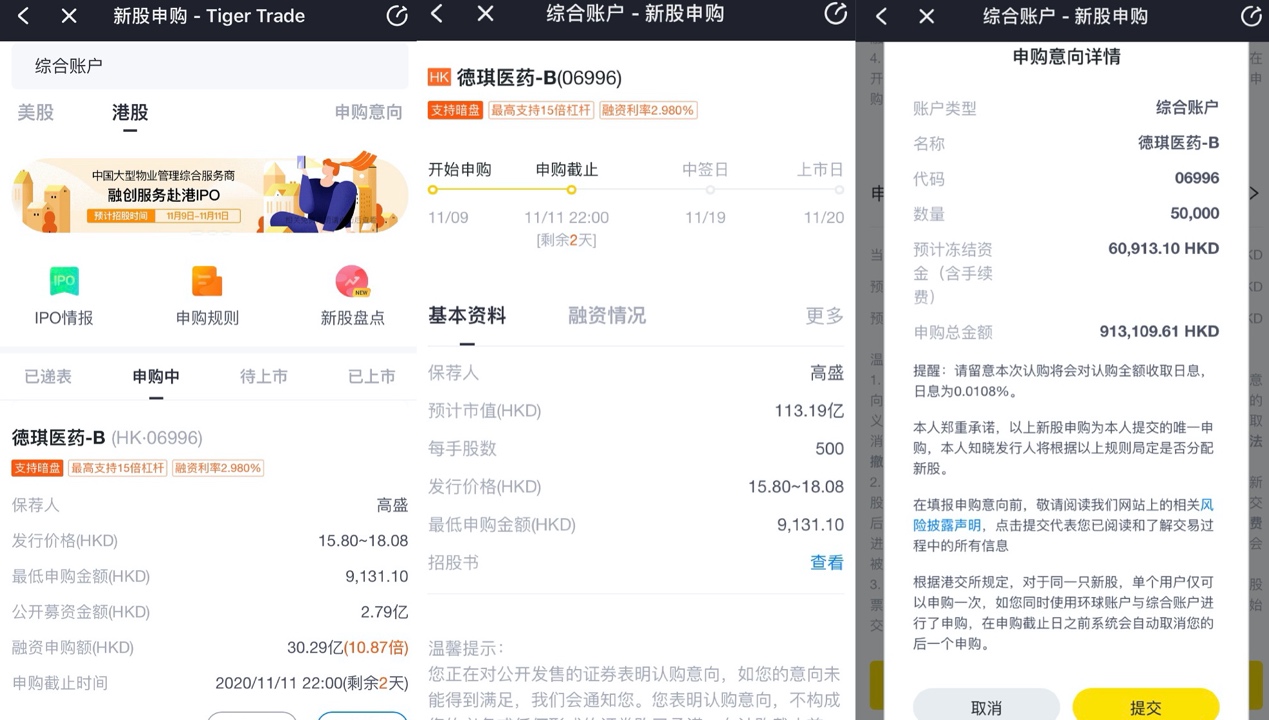Tap back arrow behind the 申购意向详情 dialog
Screen dimensions: 1269x720
(x=881, y=16)
